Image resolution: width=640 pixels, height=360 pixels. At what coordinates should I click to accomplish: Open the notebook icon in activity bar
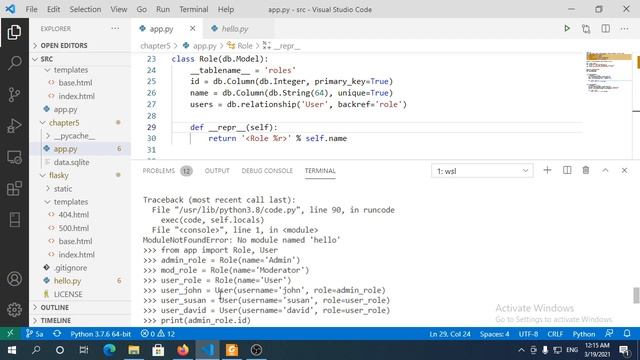pos(14,220)
